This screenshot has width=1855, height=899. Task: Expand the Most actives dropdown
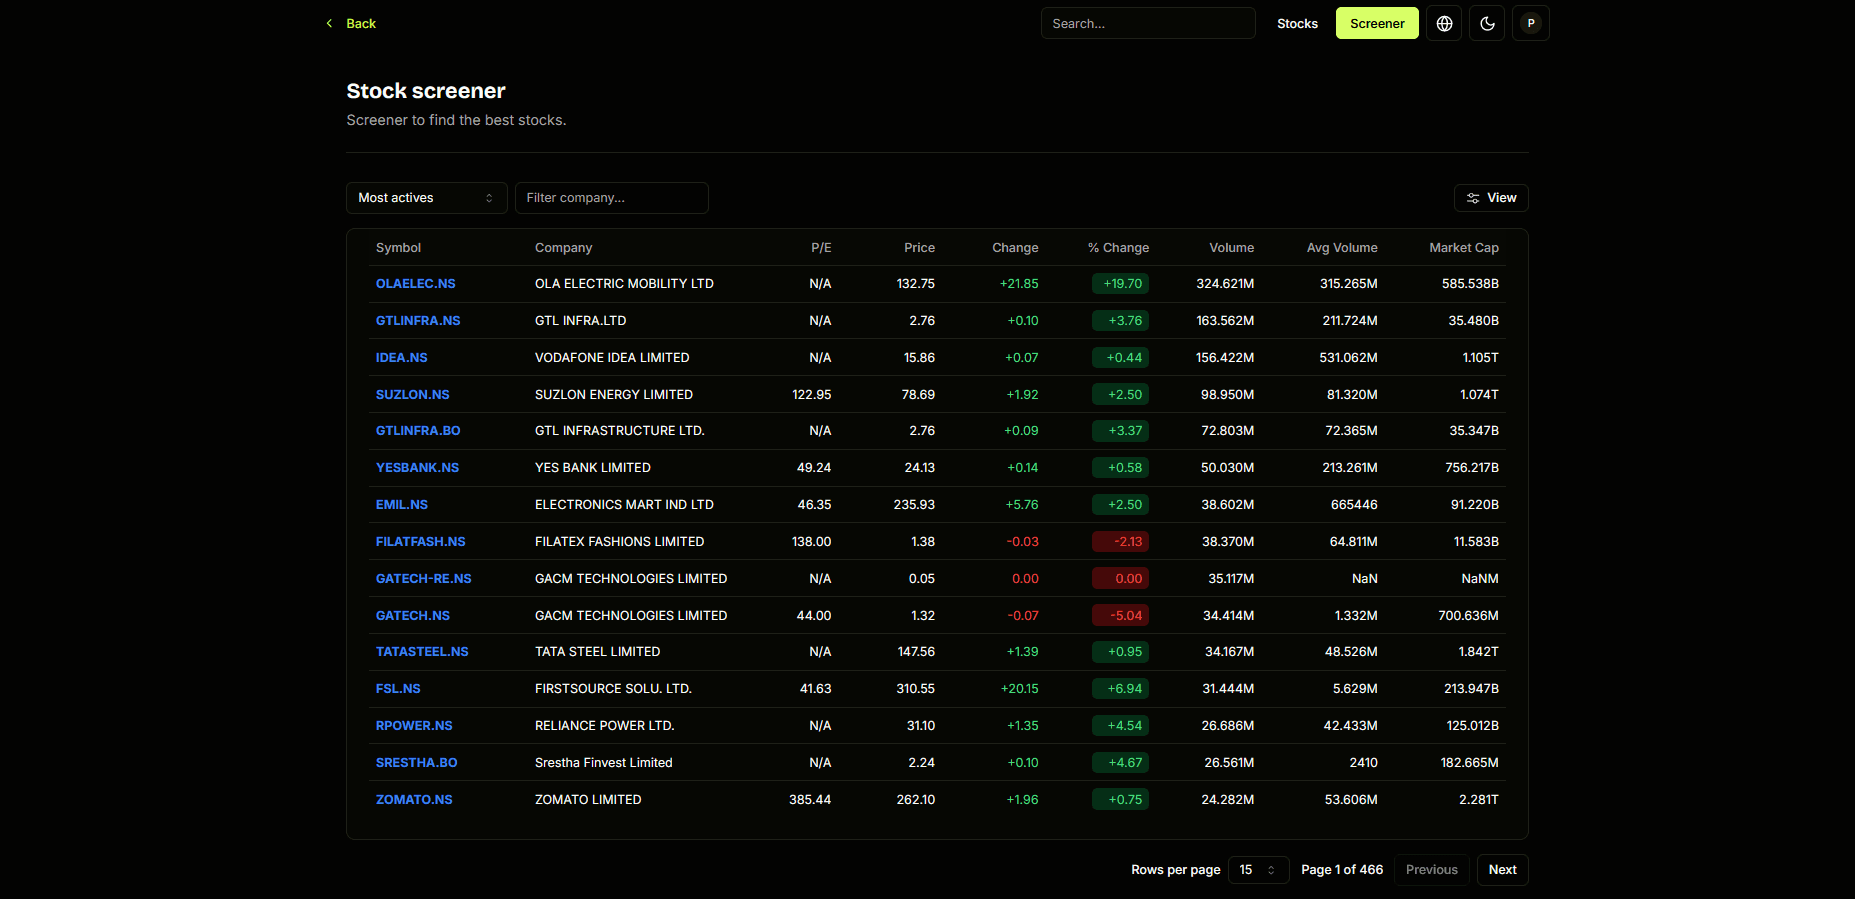(427, 198)
